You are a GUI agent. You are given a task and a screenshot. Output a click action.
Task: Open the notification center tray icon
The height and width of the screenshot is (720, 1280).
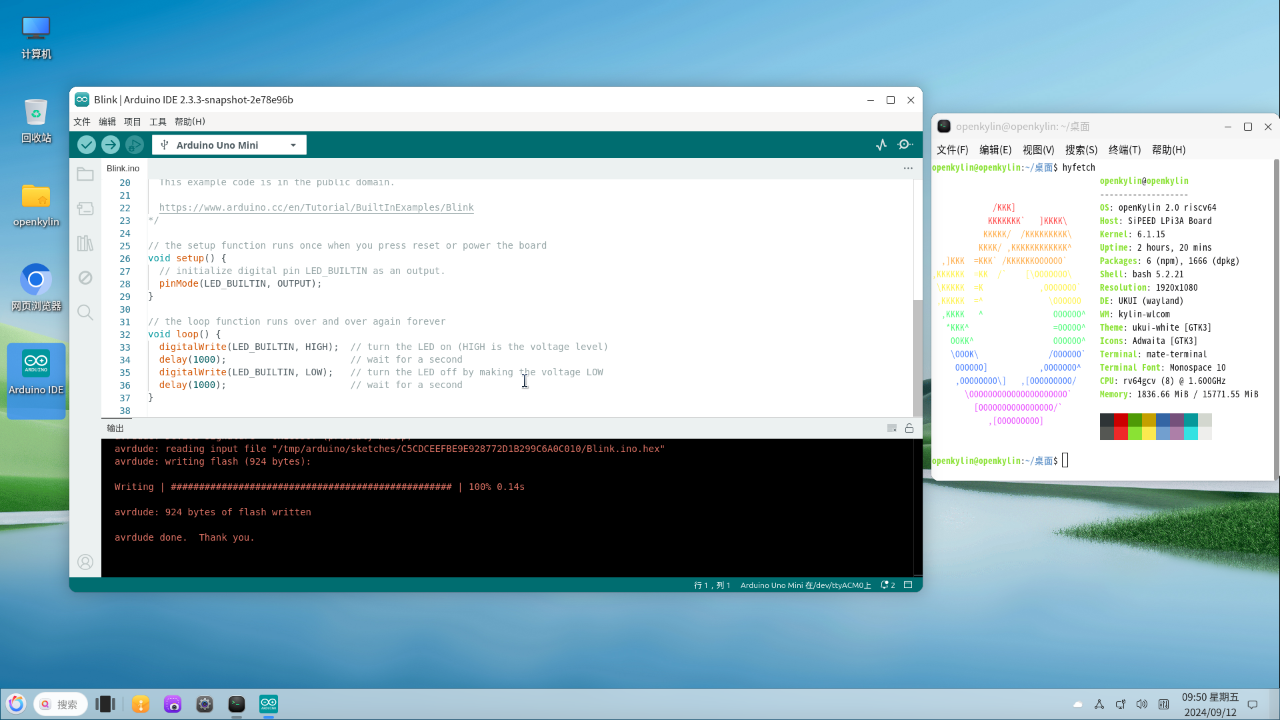click(1252, 704)
